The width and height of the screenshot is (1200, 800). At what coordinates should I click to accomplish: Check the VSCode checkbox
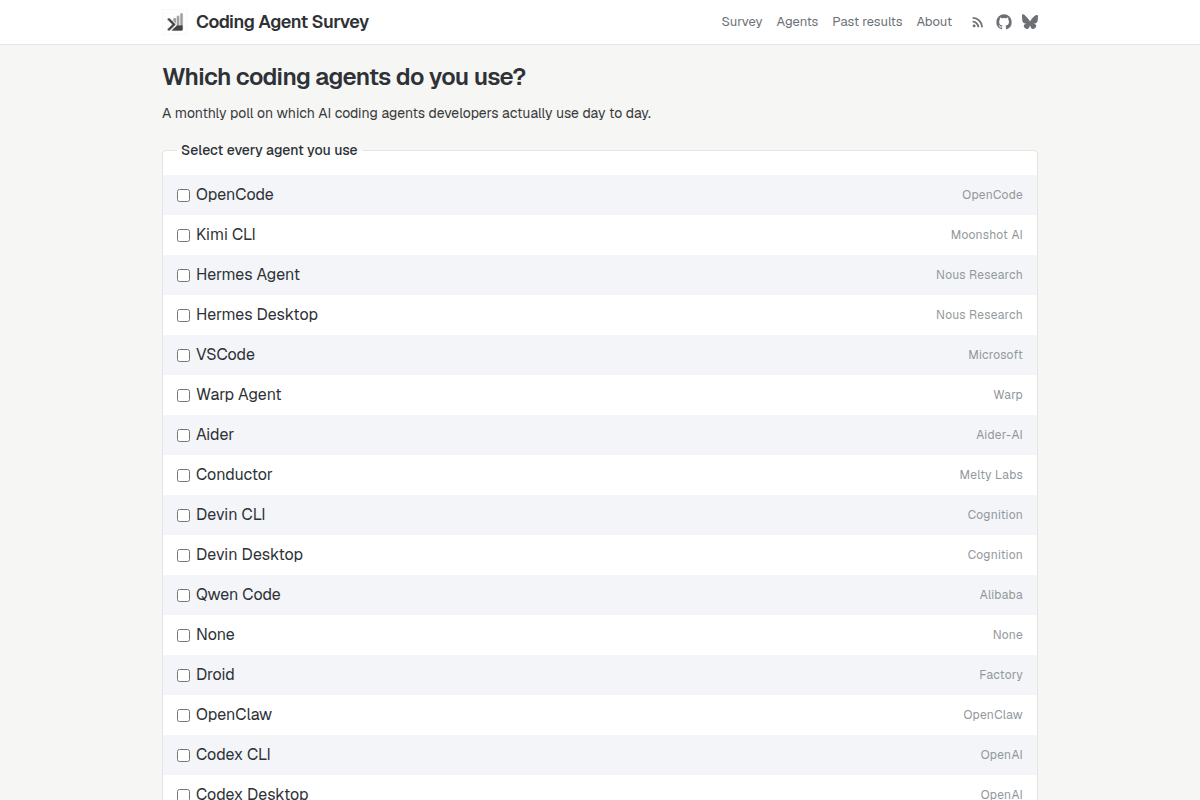[184, 355]
